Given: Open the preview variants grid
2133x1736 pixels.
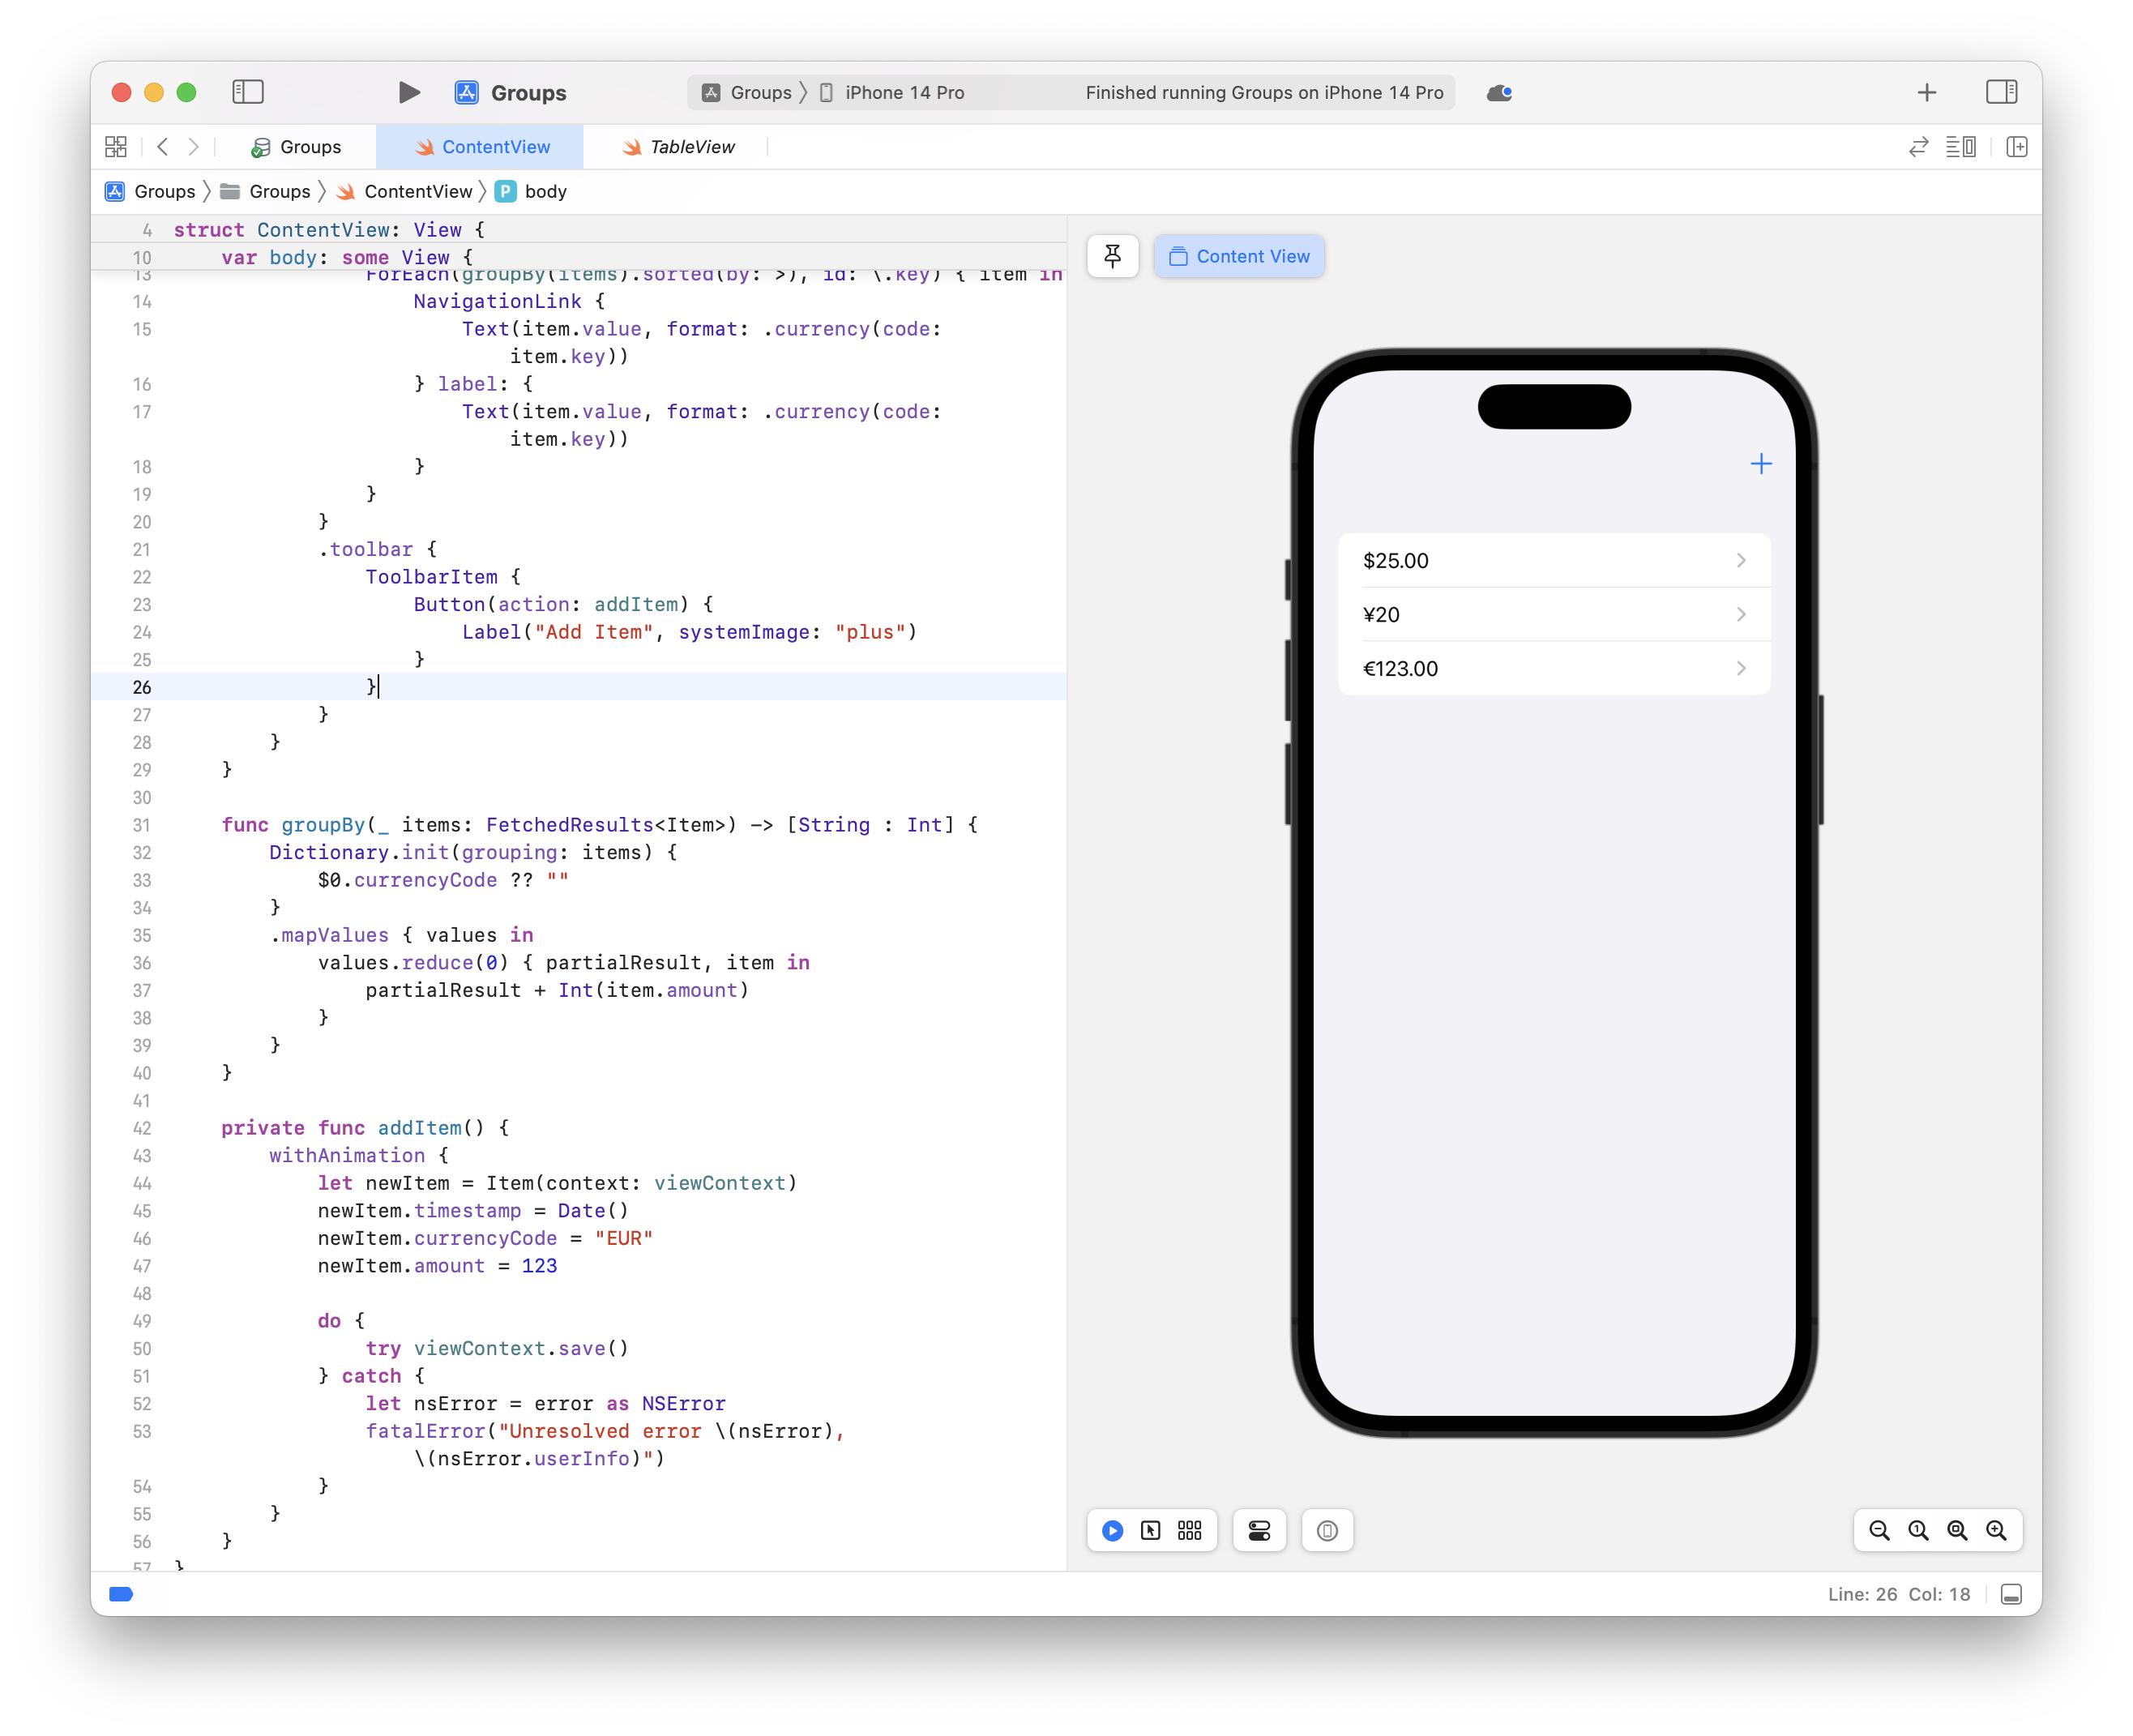Looking at the screenshot, I should click(x=1189, y=1530).
